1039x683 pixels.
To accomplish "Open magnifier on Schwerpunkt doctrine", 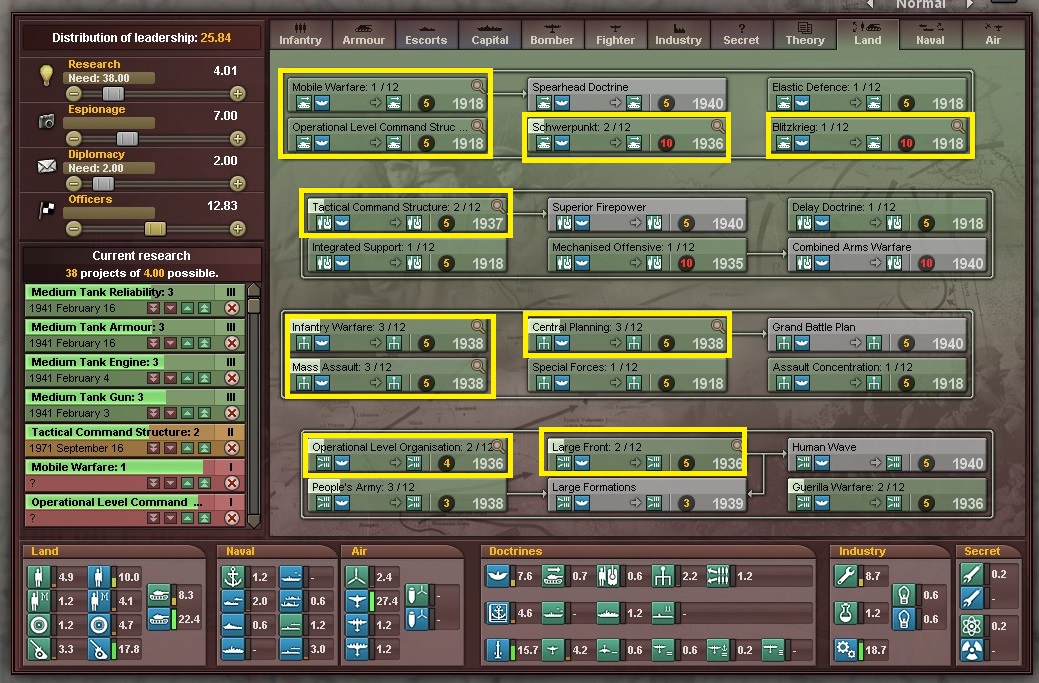I will click(718, 126).
